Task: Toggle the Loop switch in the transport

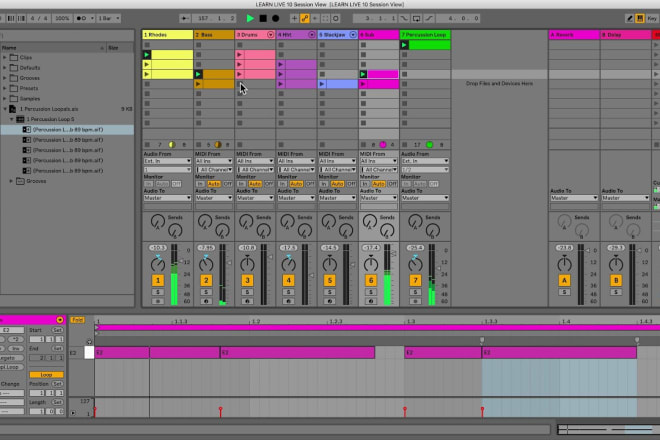Action: (x=416, y=19)
